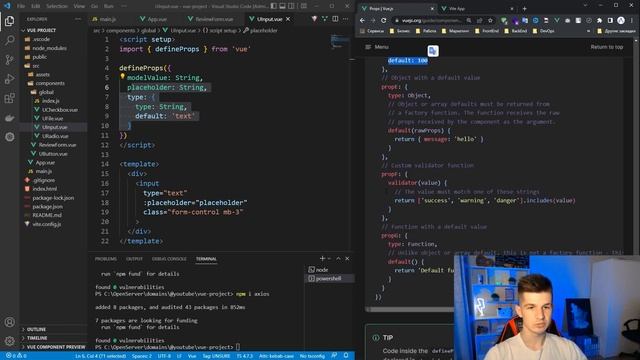Viewport: 640px width, 360px height.
Task: Open the FrontEnd bookmarks folder
Action: pyautogui.click(x=487, y=31)
